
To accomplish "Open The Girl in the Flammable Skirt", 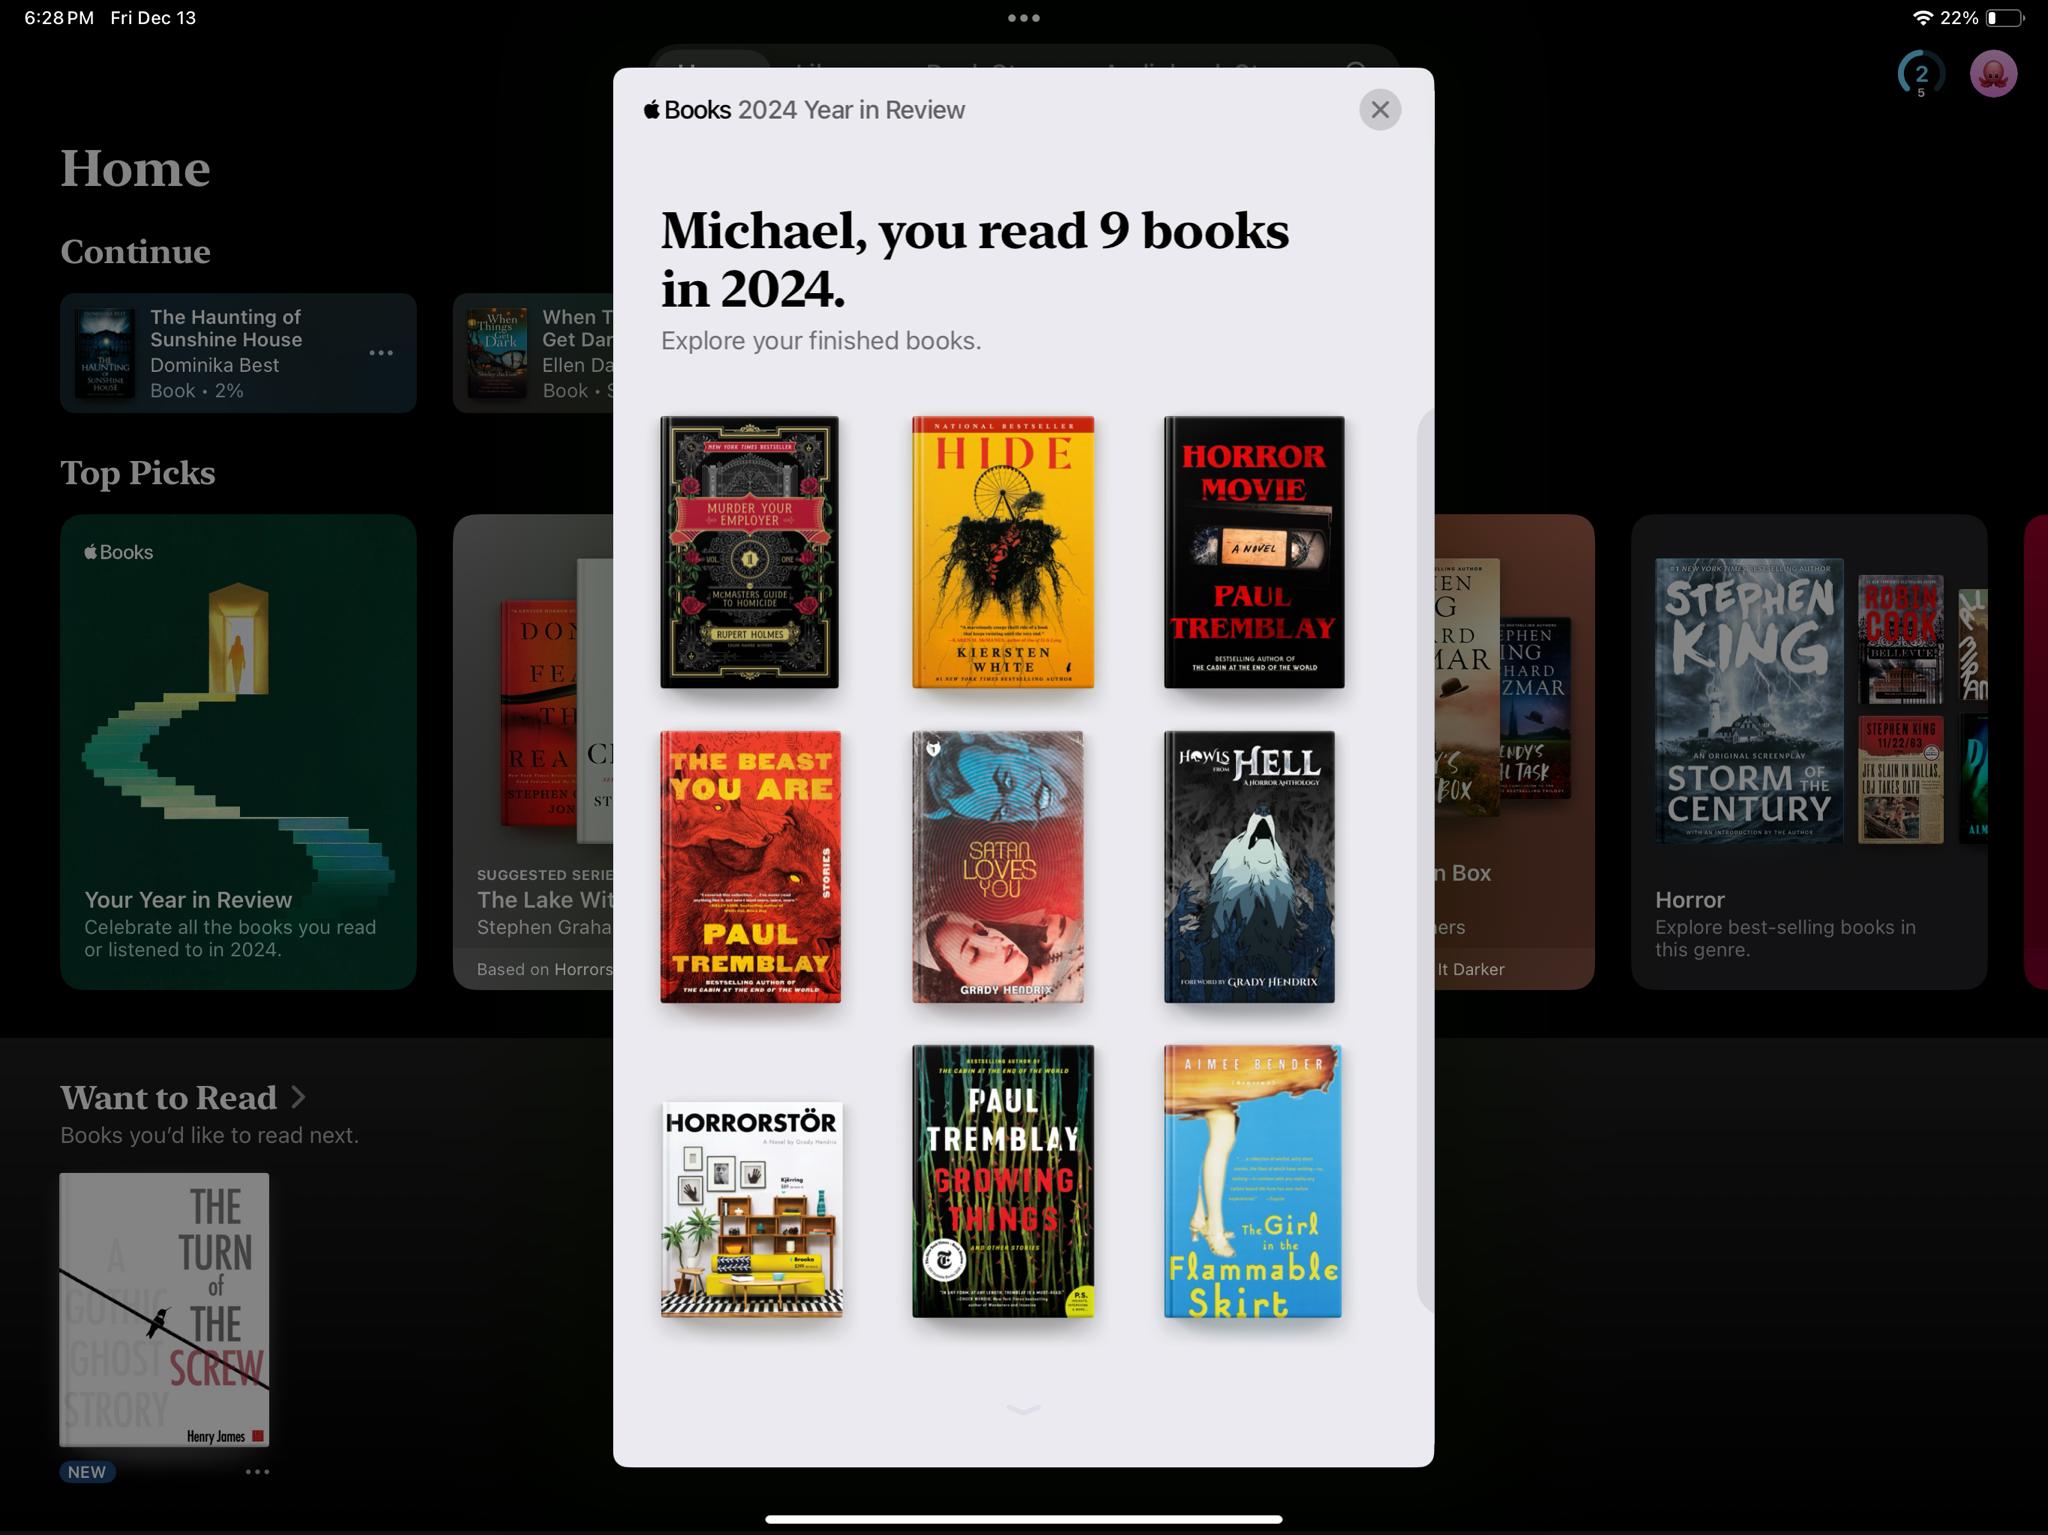I will tap(1252, 1181).
